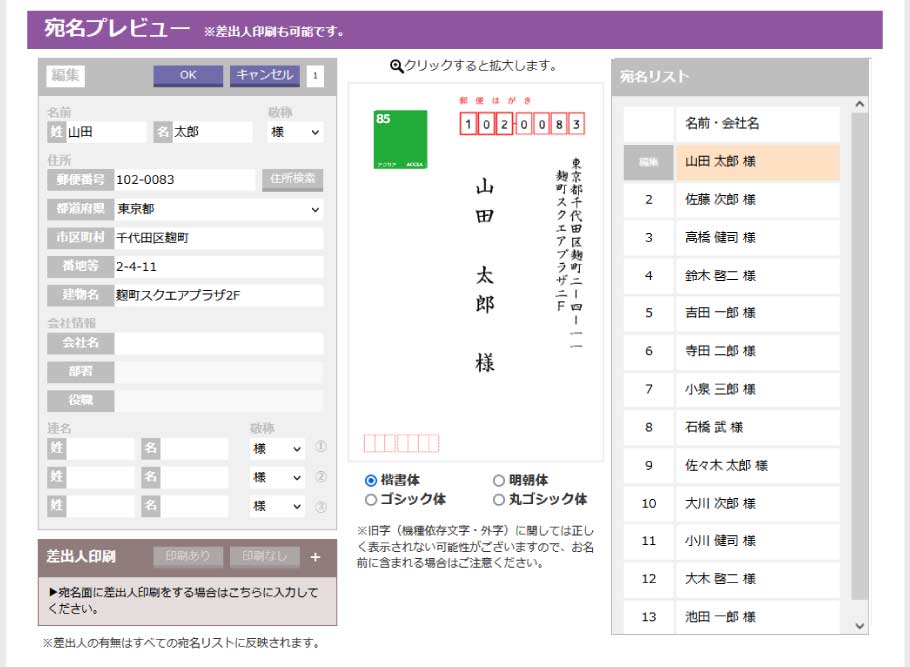The width and height of the screenshot is (910, 667).
Task: Select 佐藤 次郎 in the address list
Action: 757,199
